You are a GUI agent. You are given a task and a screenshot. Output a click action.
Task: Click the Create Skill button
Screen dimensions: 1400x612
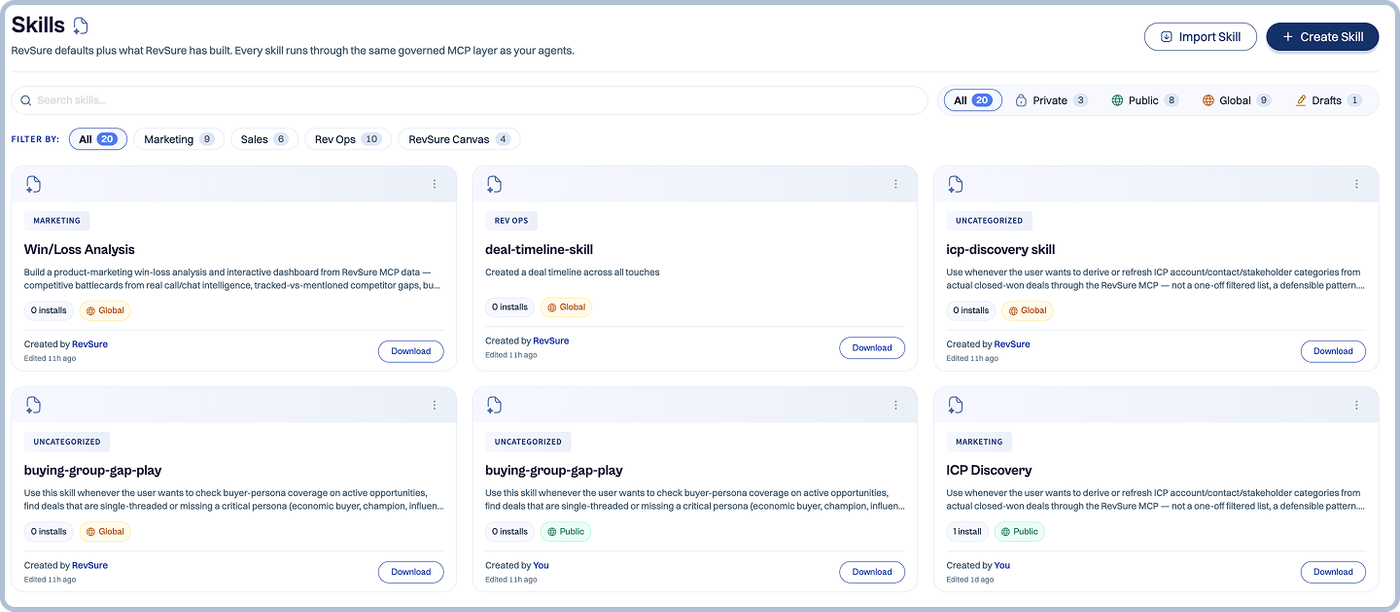pos(1322,37)
